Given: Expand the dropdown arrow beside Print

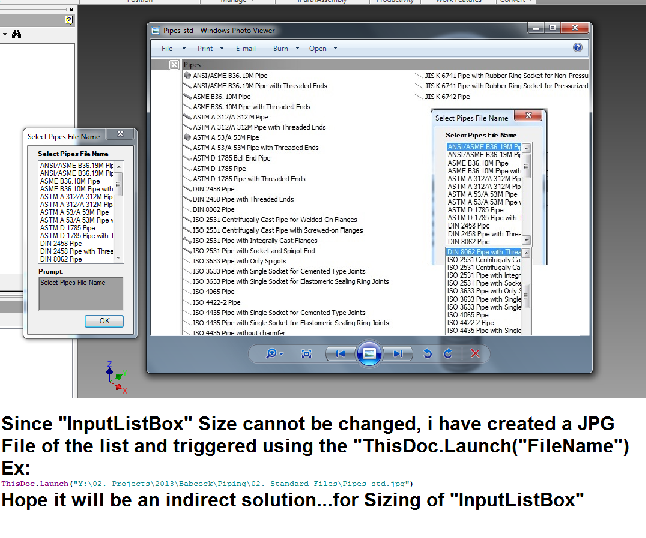Looking at the screenshot, I should point(222,49).
